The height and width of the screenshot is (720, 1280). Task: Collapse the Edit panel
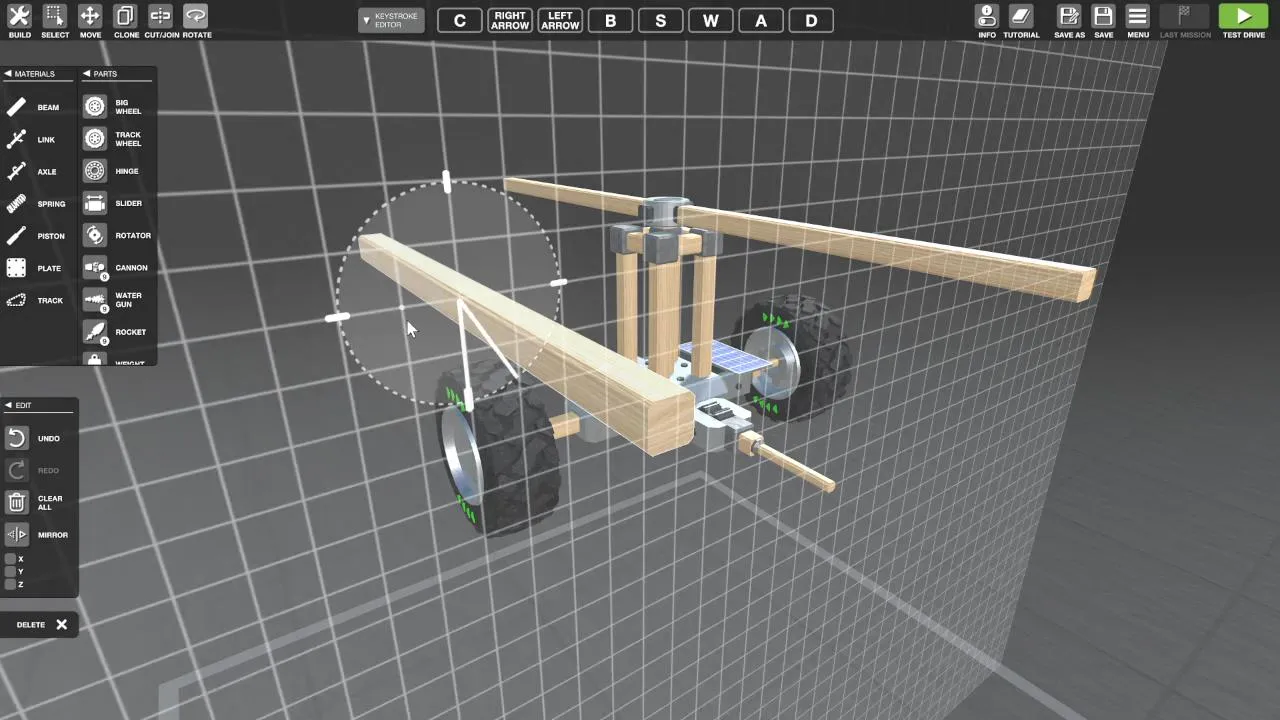[8, 405]
